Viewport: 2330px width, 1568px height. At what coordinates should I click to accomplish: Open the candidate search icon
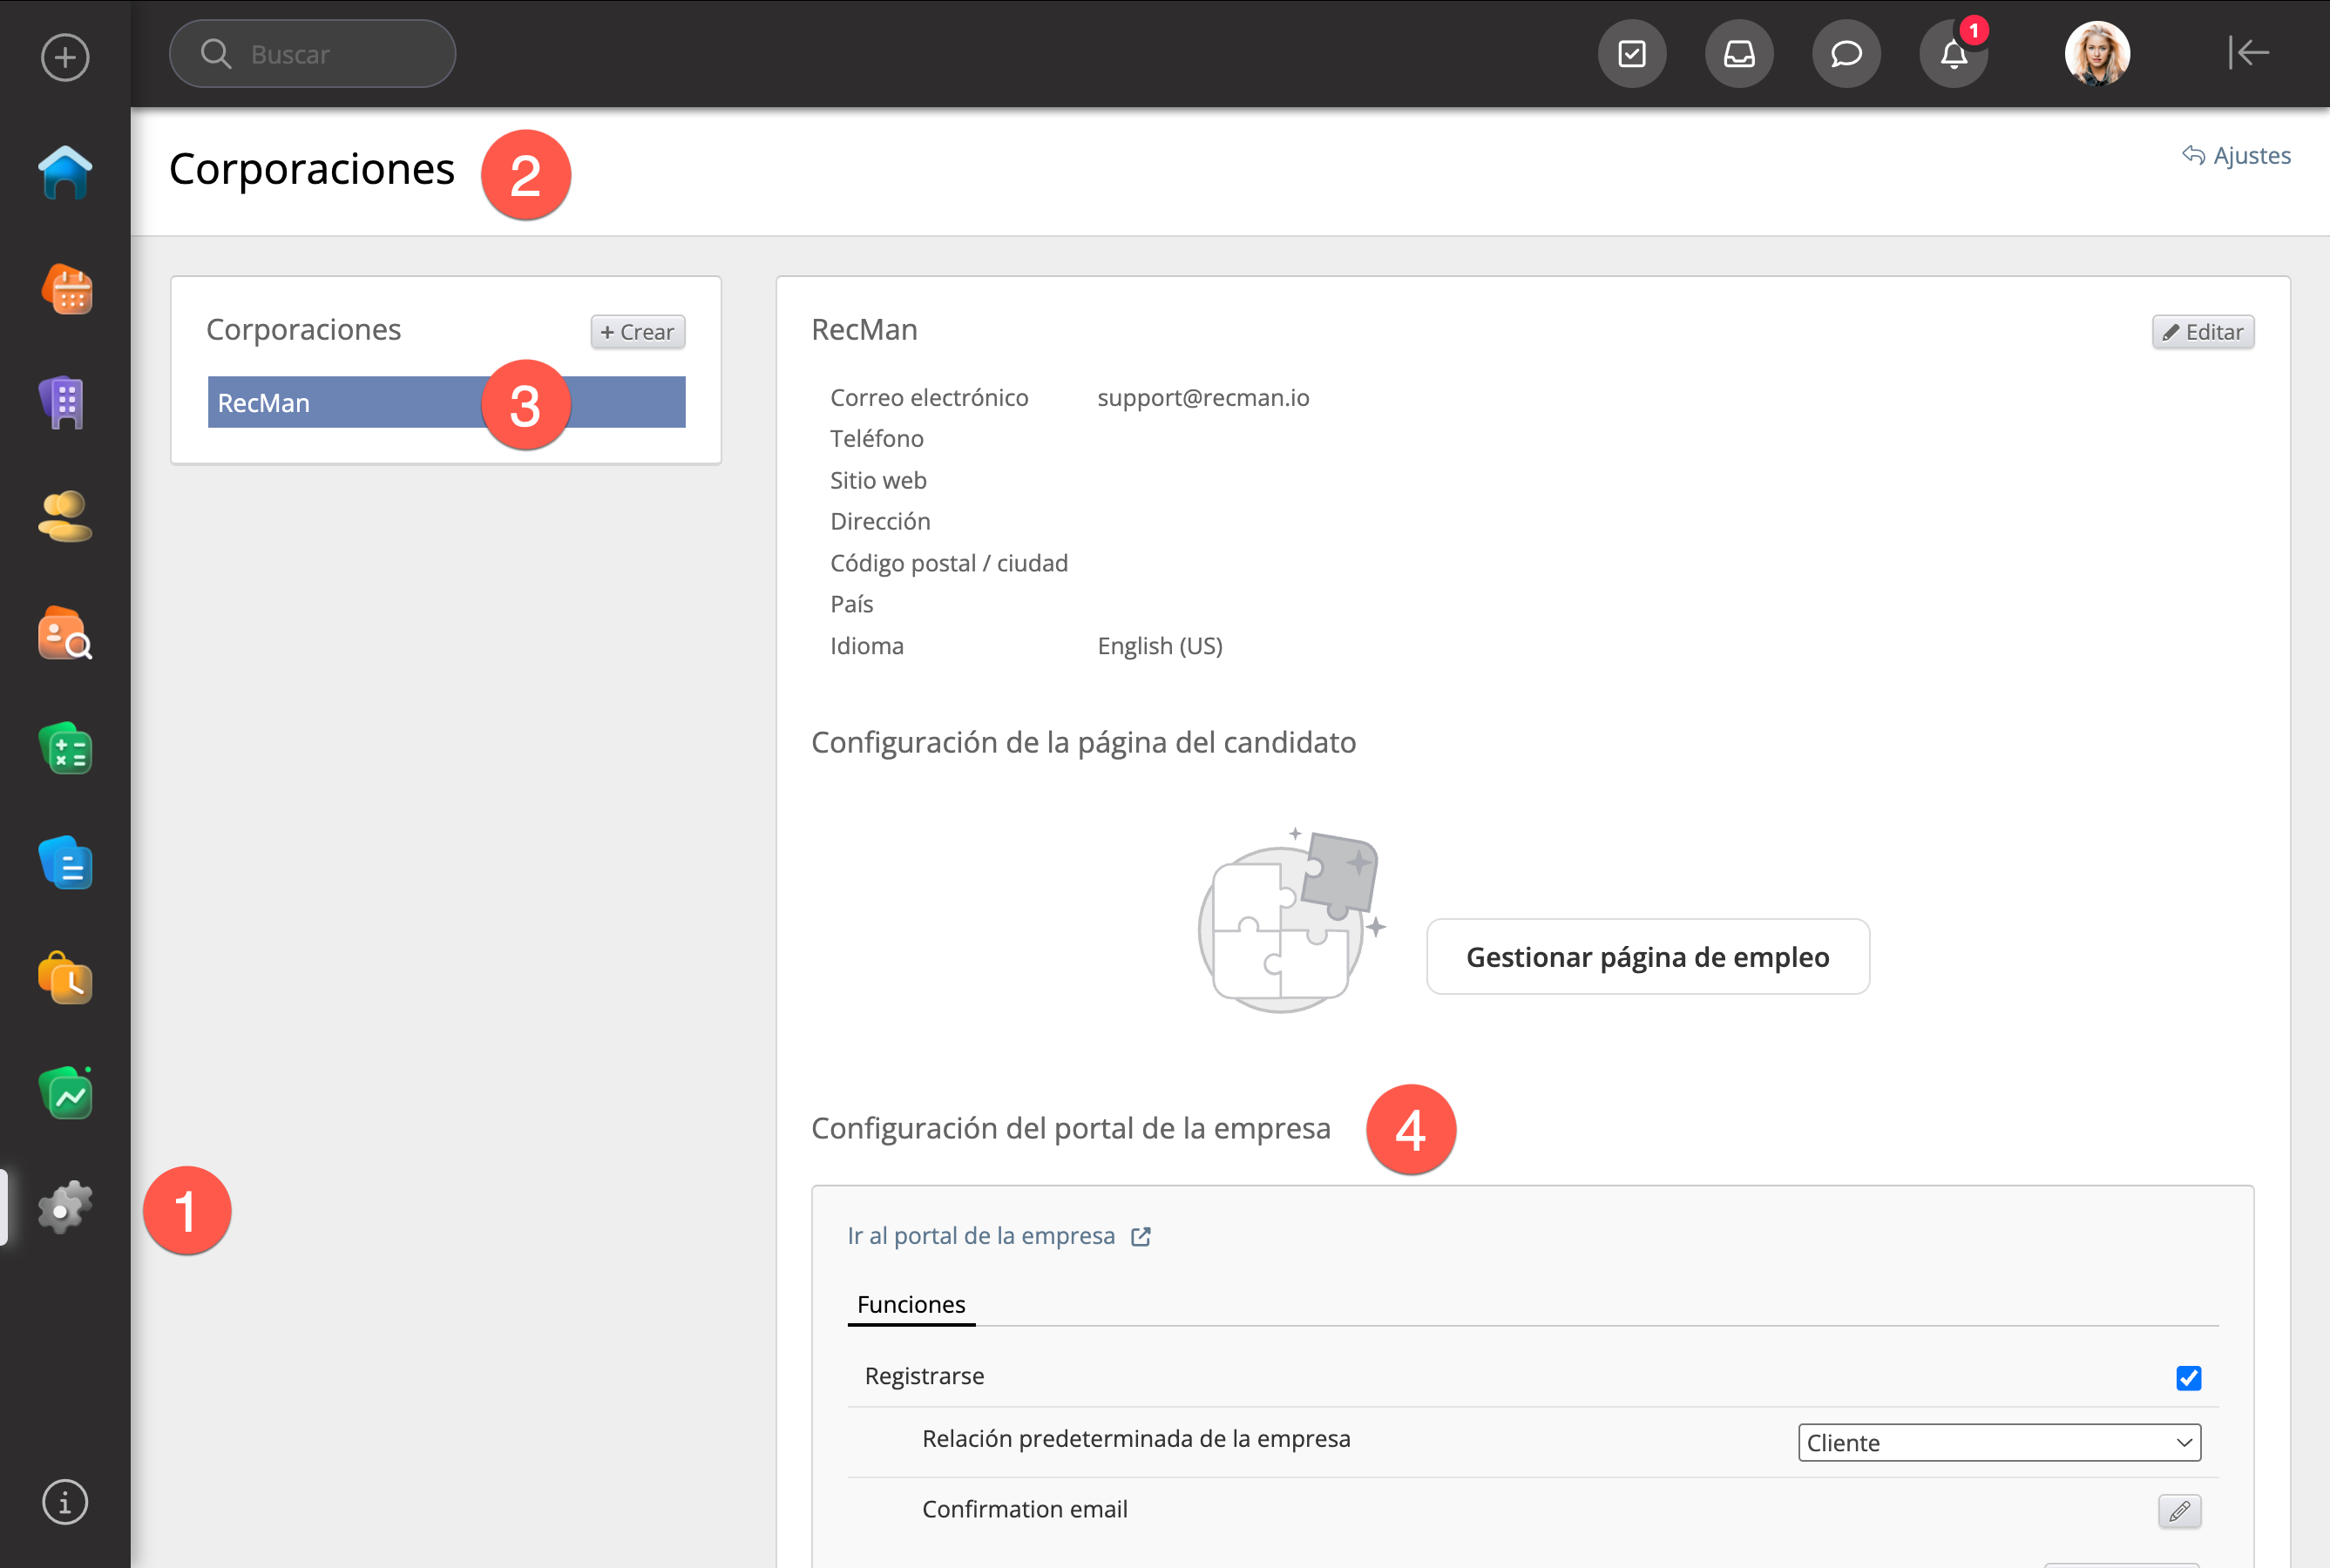point(65,633)
